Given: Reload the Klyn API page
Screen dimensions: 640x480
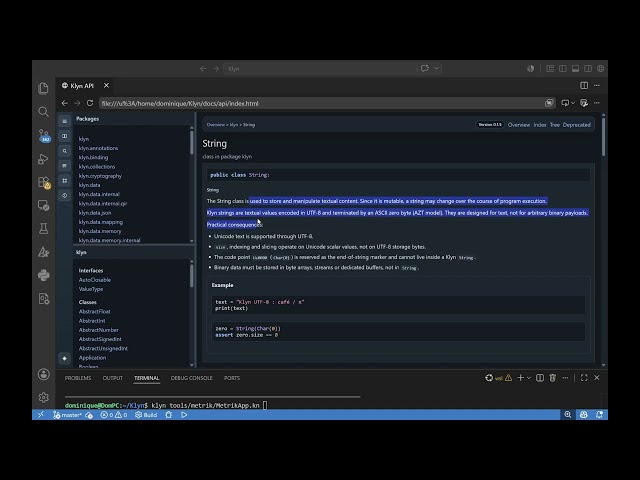Looking at the screenshot, I should [90, 103].
